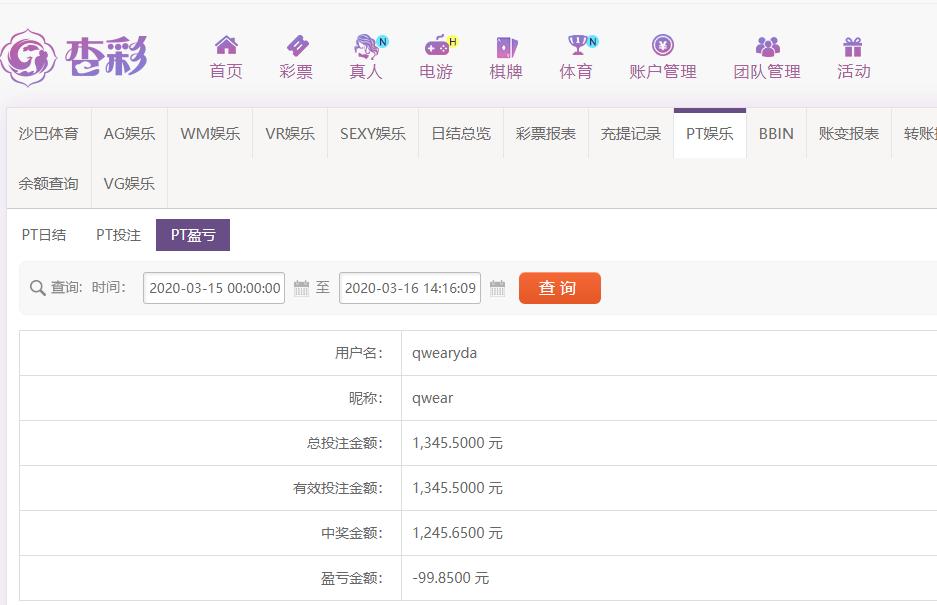This screenshot has height=605, width=937.
Task: Switch to the 充提记录 tab
Action: point(630,134)
